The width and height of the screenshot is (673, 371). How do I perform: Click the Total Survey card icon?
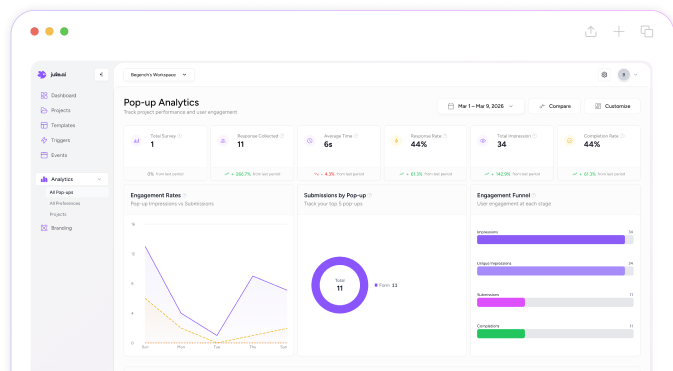click(136, 140)
